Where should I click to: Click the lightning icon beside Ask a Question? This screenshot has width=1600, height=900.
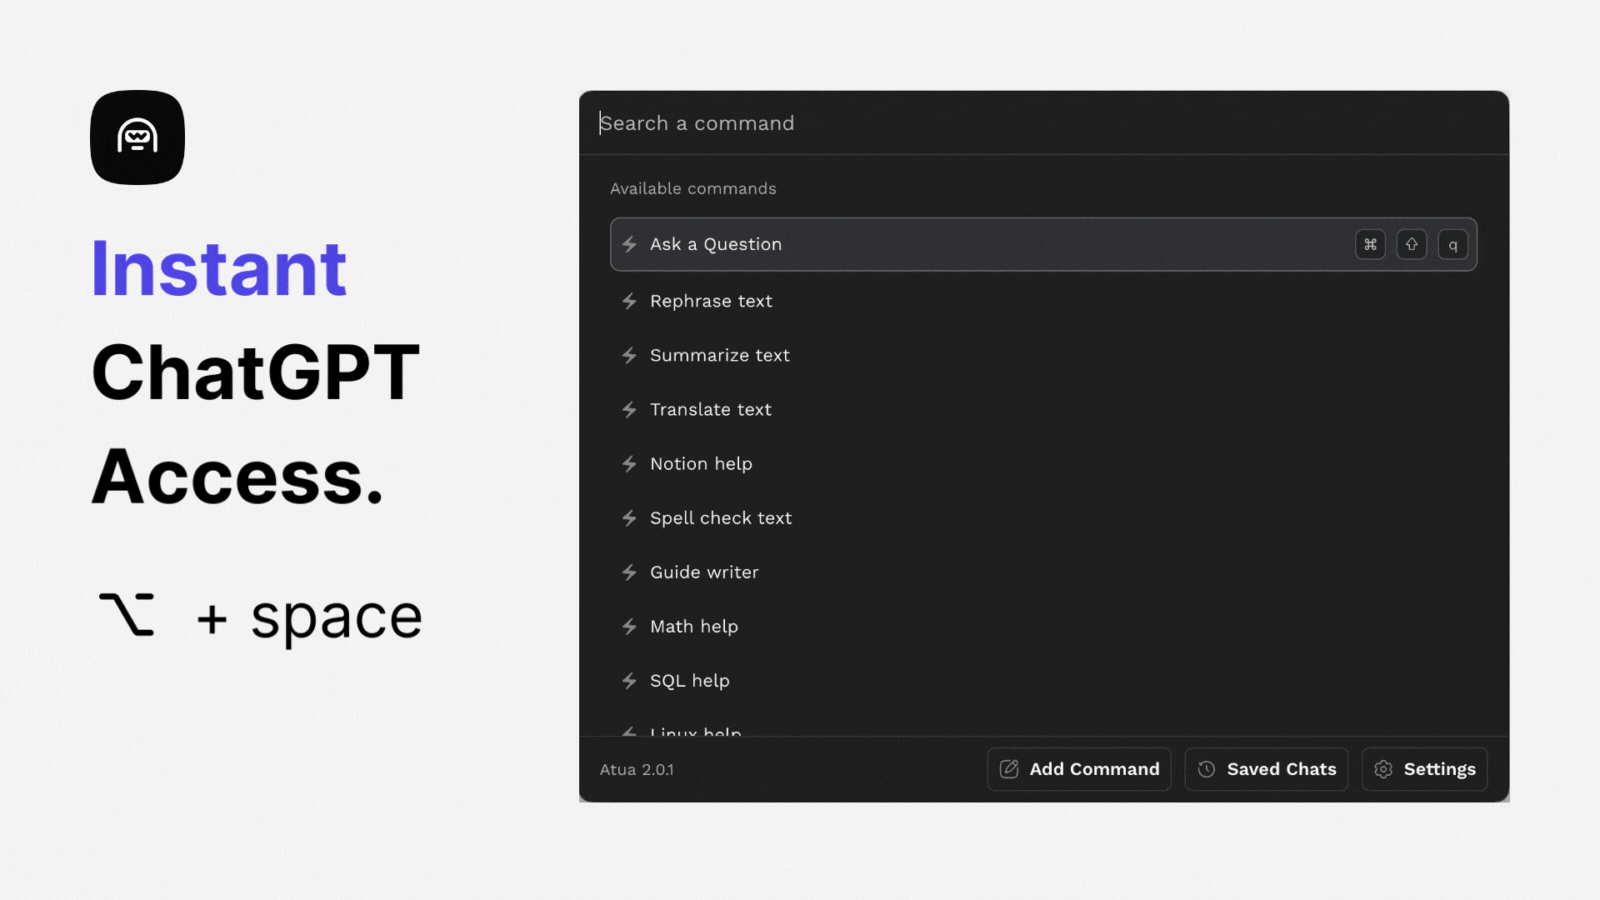point(629,244)
